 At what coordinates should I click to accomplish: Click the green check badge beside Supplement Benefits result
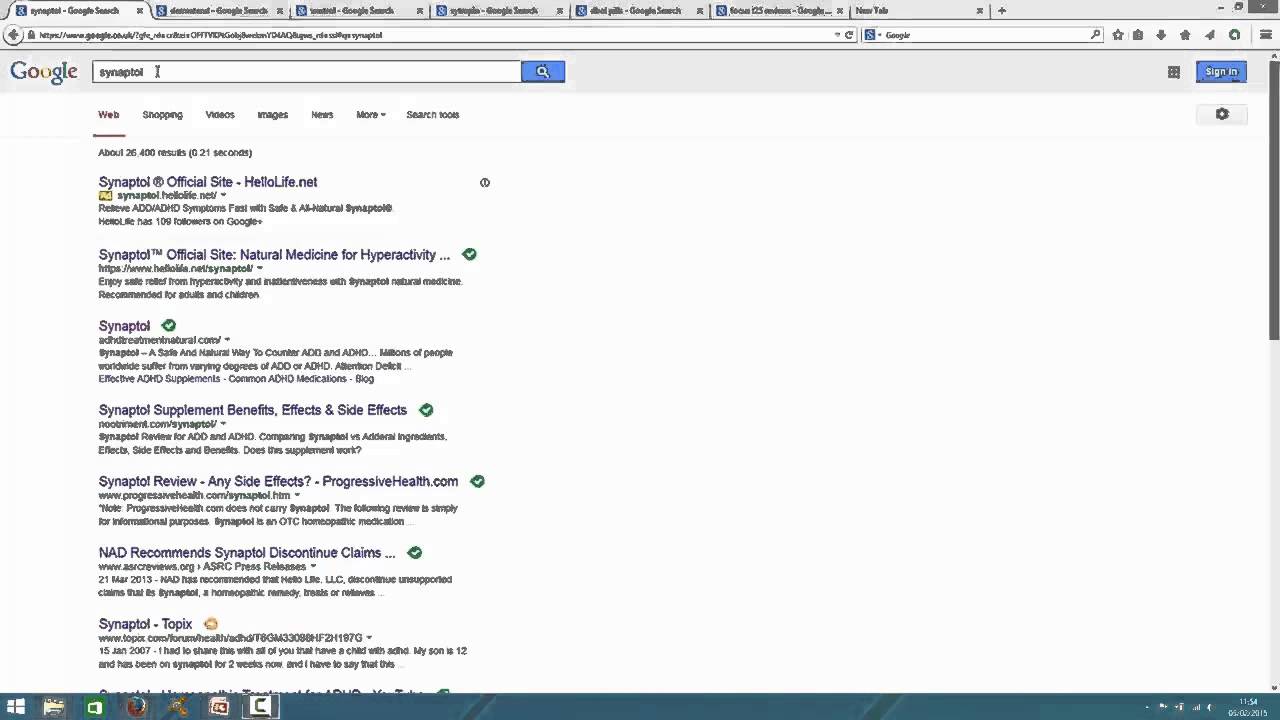tap(426, 410)
